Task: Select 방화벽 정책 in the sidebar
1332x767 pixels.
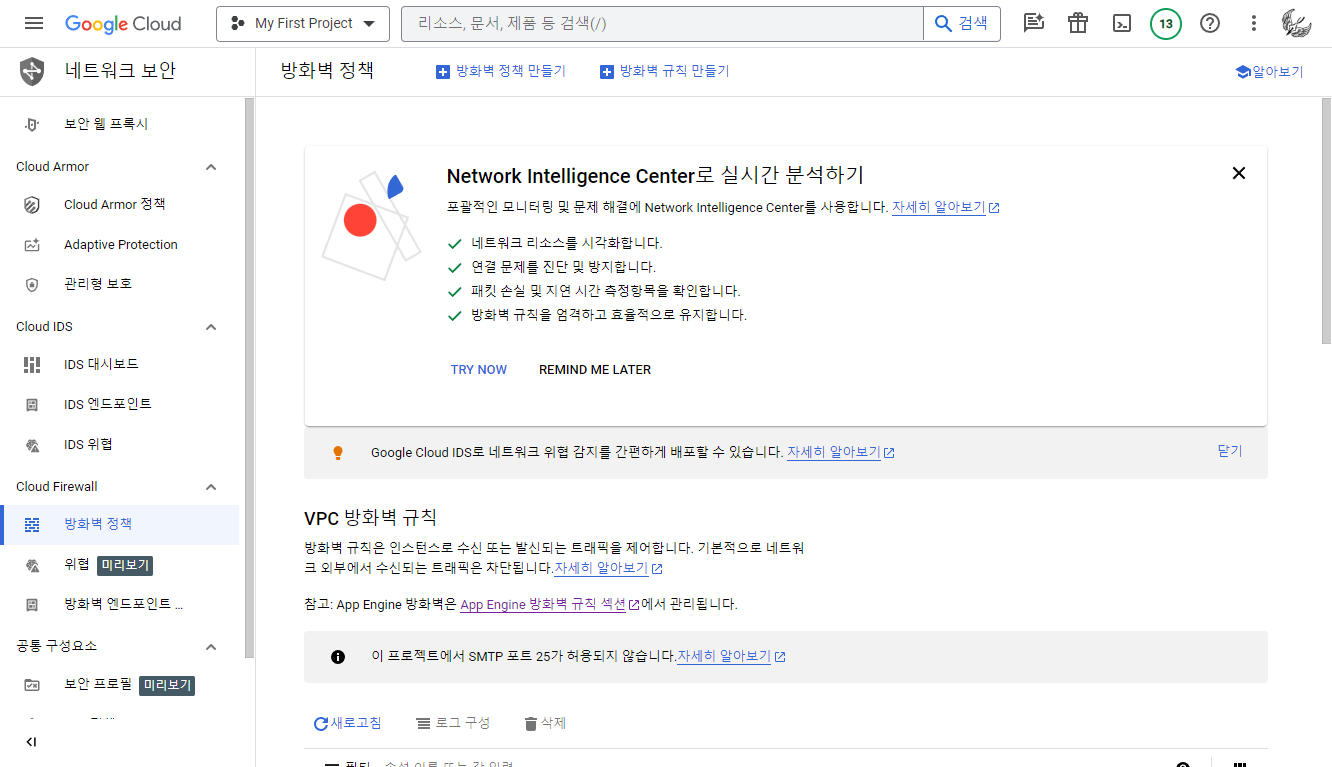Action: (121, 524)
